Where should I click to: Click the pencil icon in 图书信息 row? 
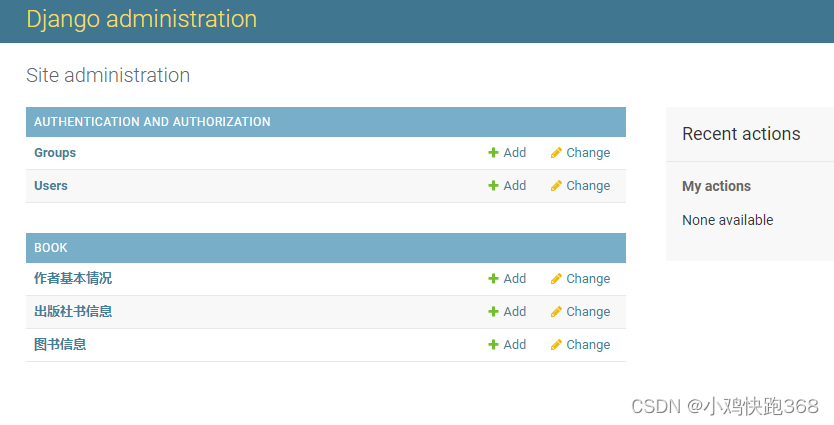[x=556, y=345]
